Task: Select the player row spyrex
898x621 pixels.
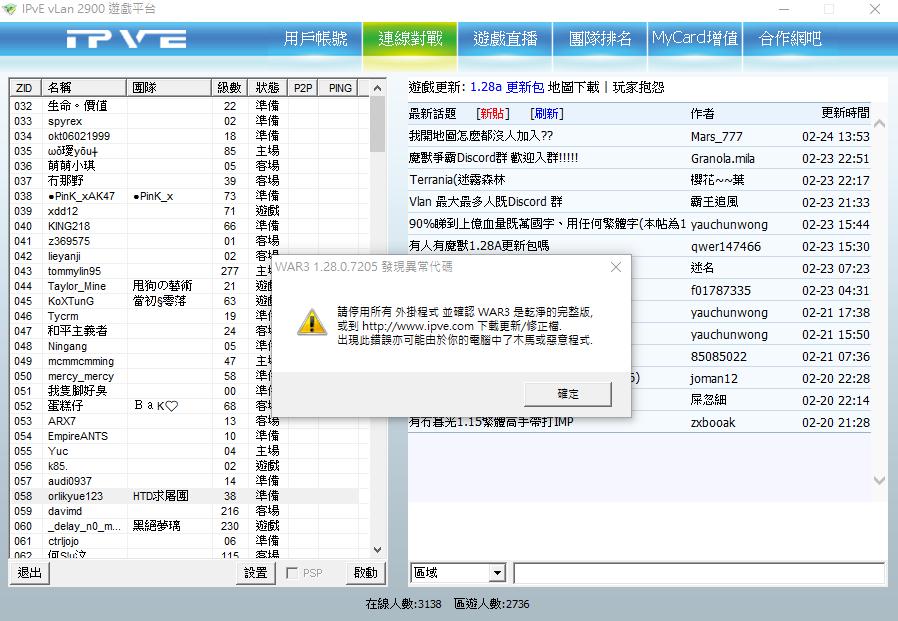Action: pos(184,121)
